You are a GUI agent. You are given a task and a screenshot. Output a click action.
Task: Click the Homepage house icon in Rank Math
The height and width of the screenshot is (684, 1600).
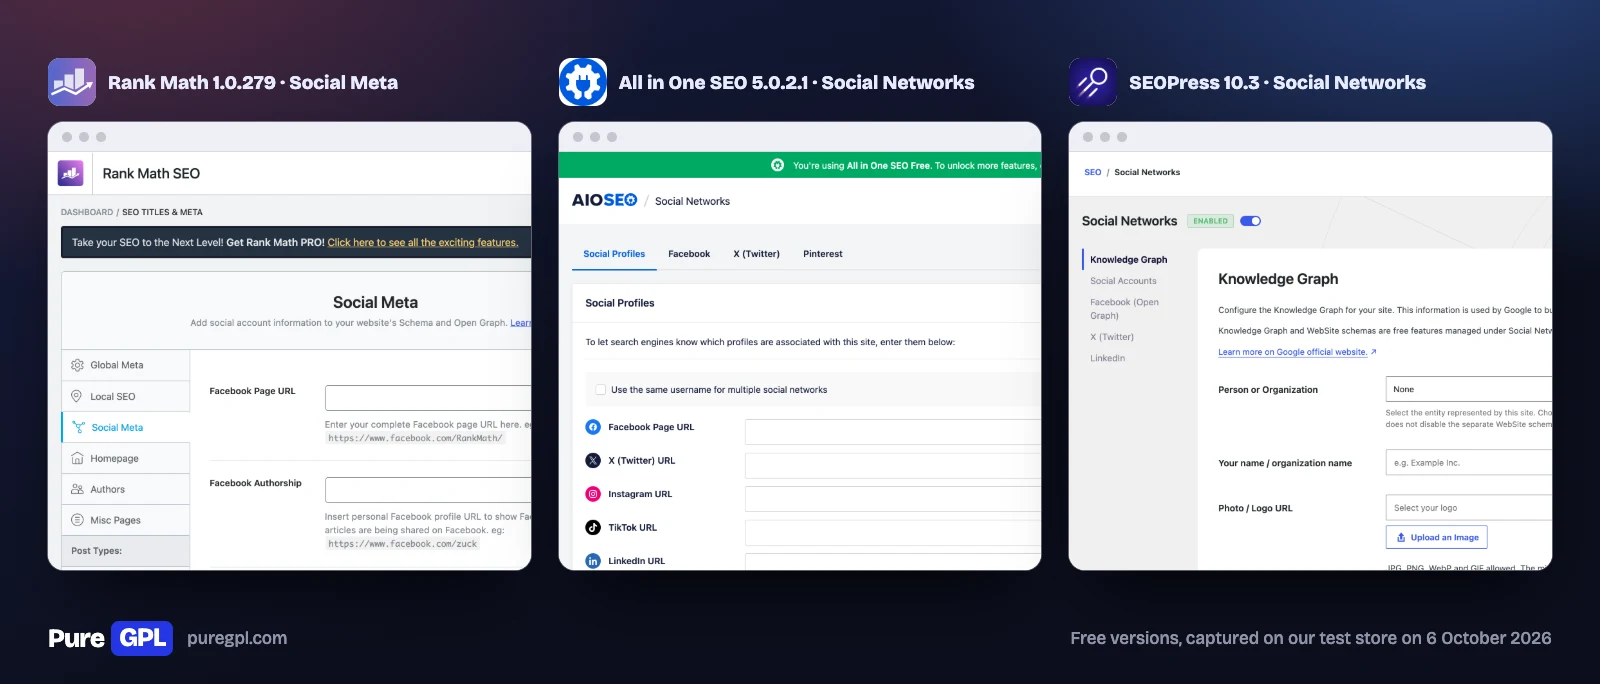77,458
